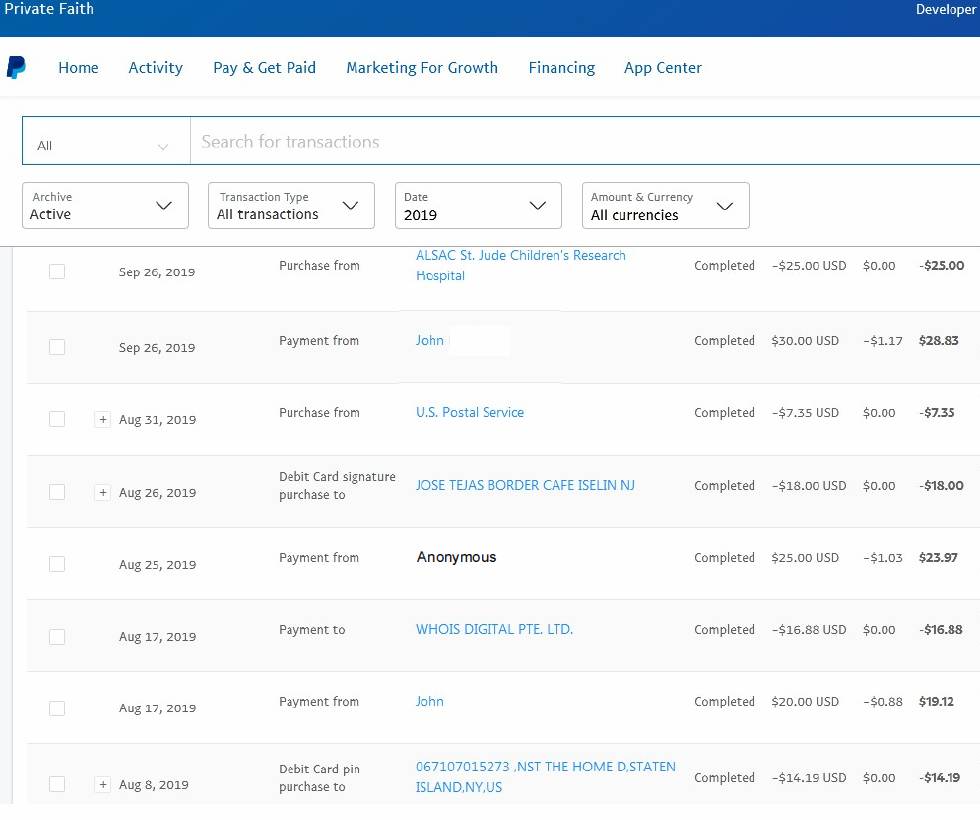Viewport: 980px width, 820px height.
Task: Open the App Center tab
Action: [662, 68]
